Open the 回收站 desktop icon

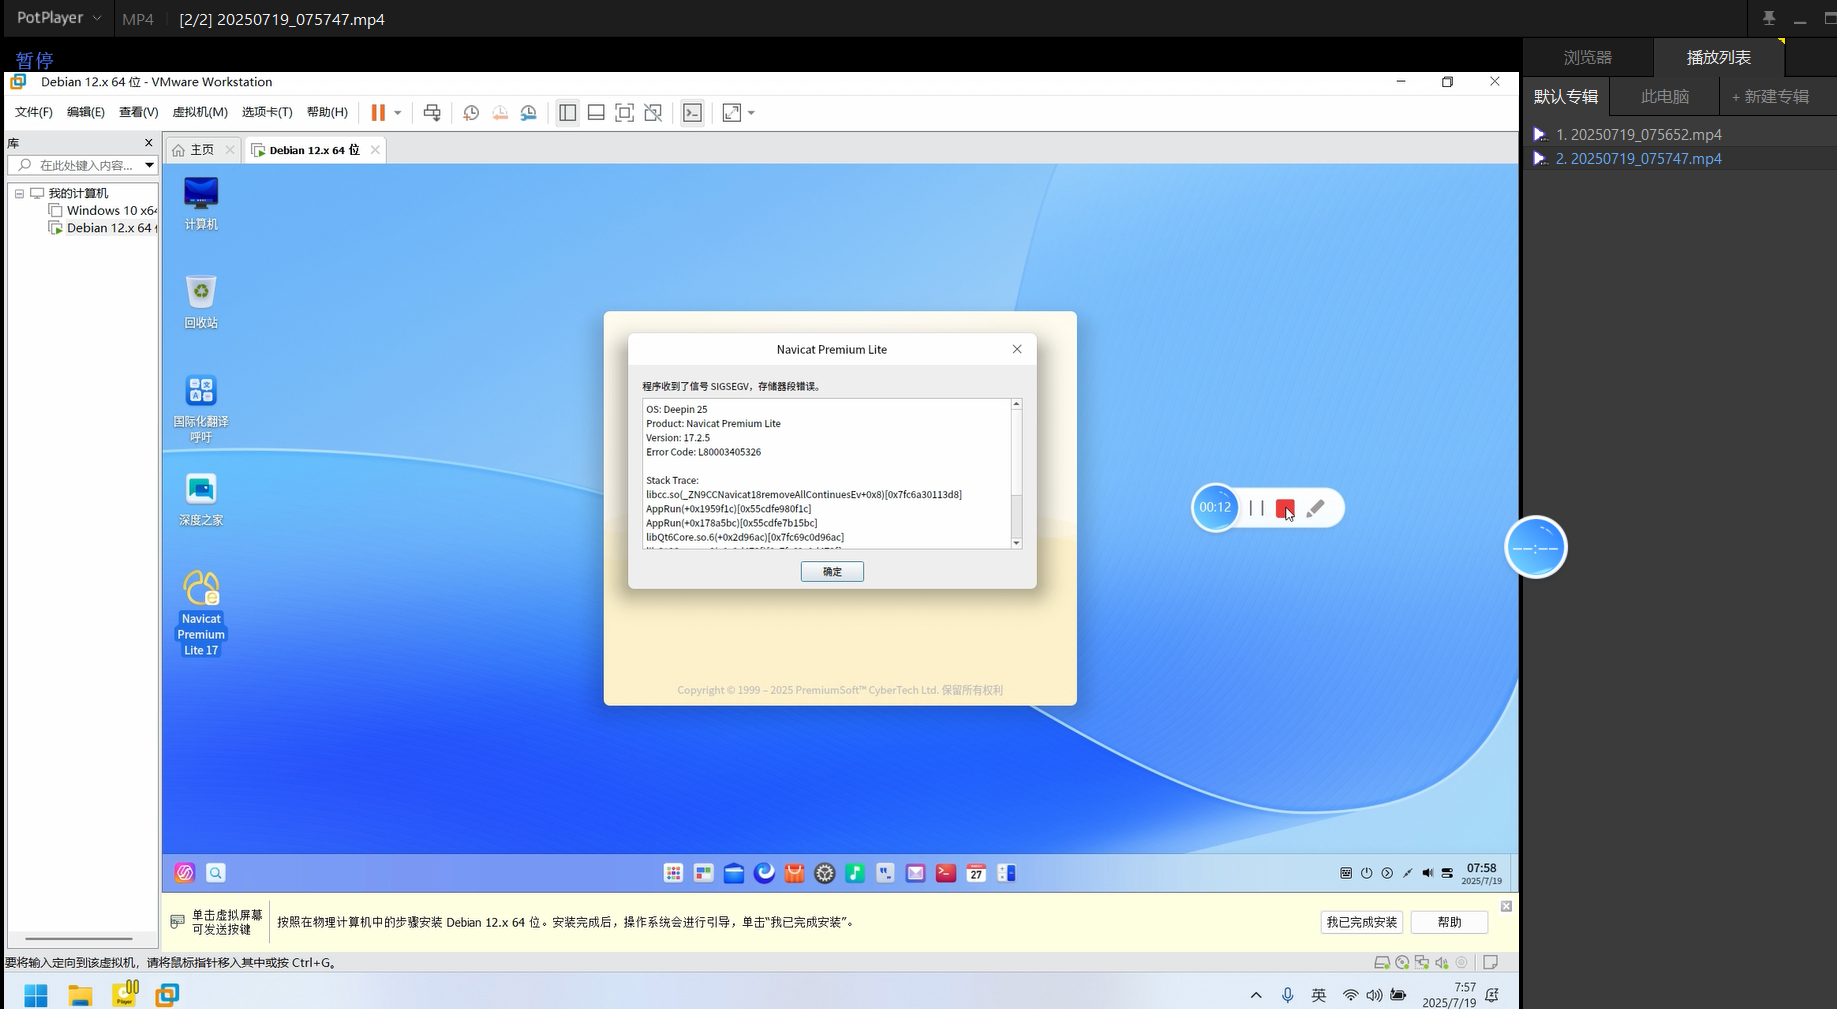(x=201, y=301)
